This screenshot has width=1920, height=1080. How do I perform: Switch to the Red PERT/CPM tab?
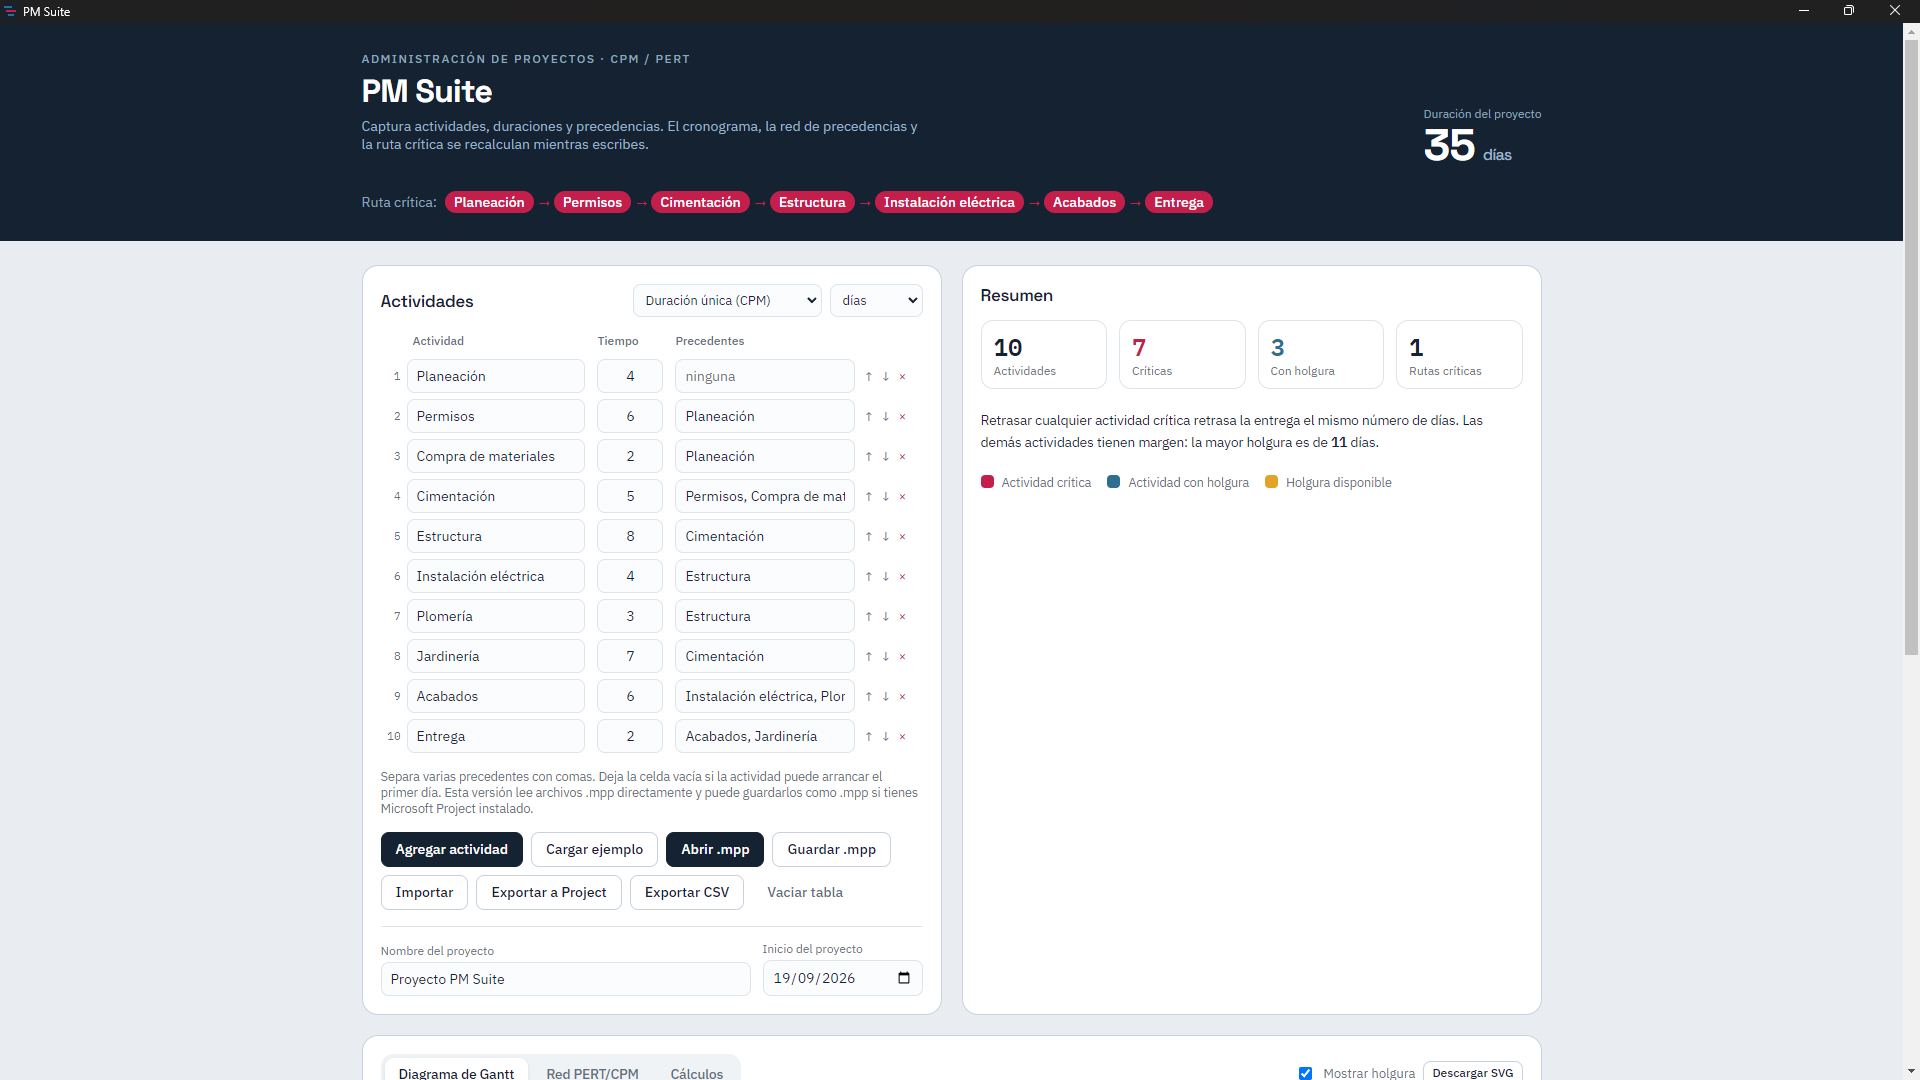(x=592, y=1073)
